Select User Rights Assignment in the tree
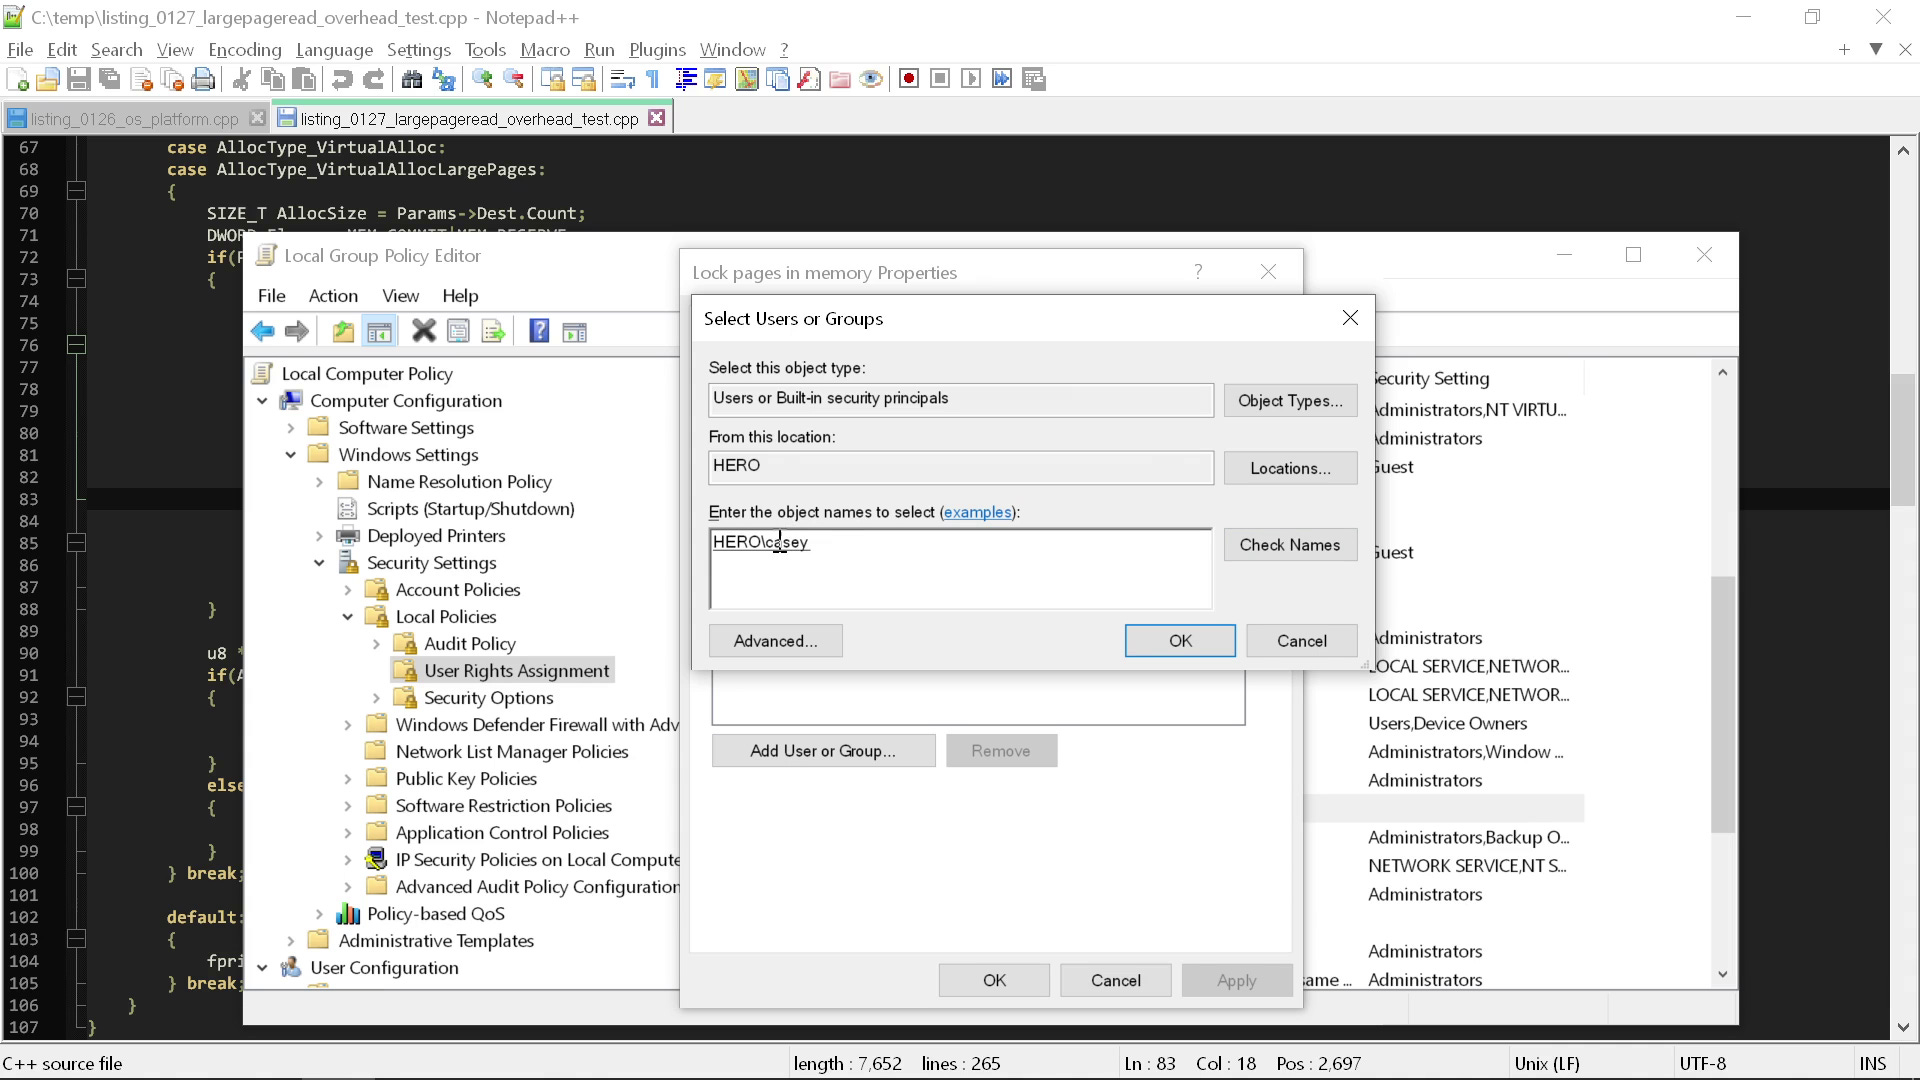The image size is (1920, 1080). [x=518, y=670]
